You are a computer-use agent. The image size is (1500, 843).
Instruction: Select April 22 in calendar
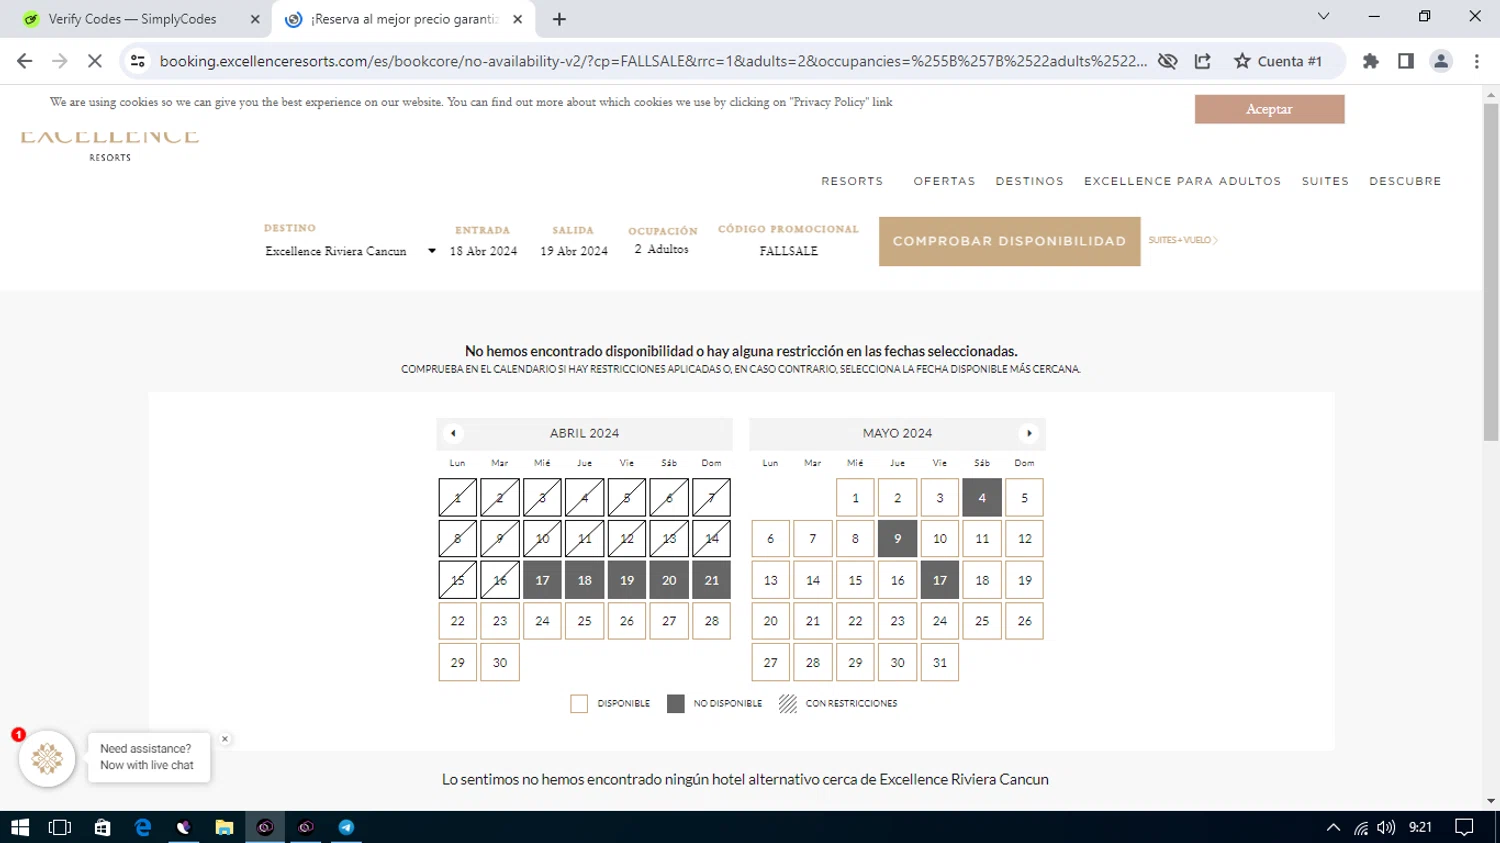[x=457, y=621]
